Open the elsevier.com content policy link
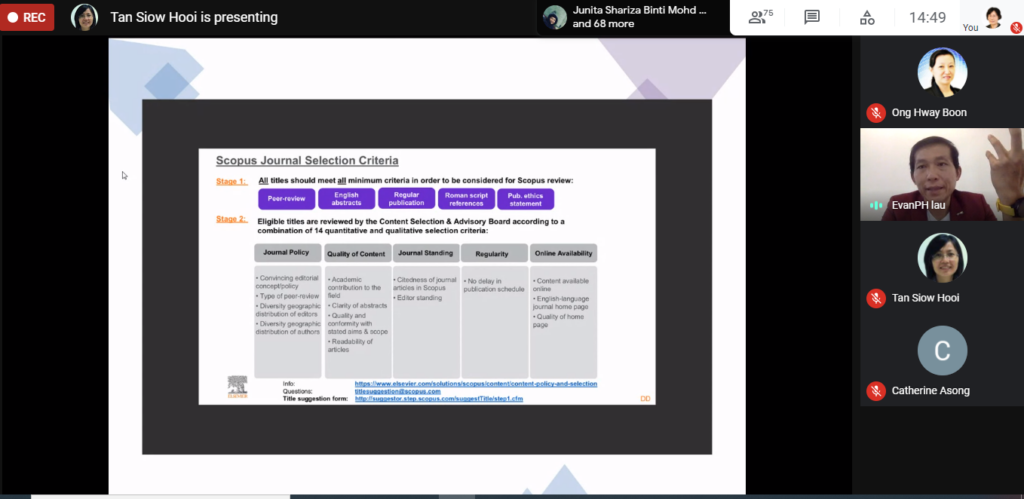Image resolution: width=1024 pixels, height=499 pixels. pyautogui.click(x=475, y=383)
